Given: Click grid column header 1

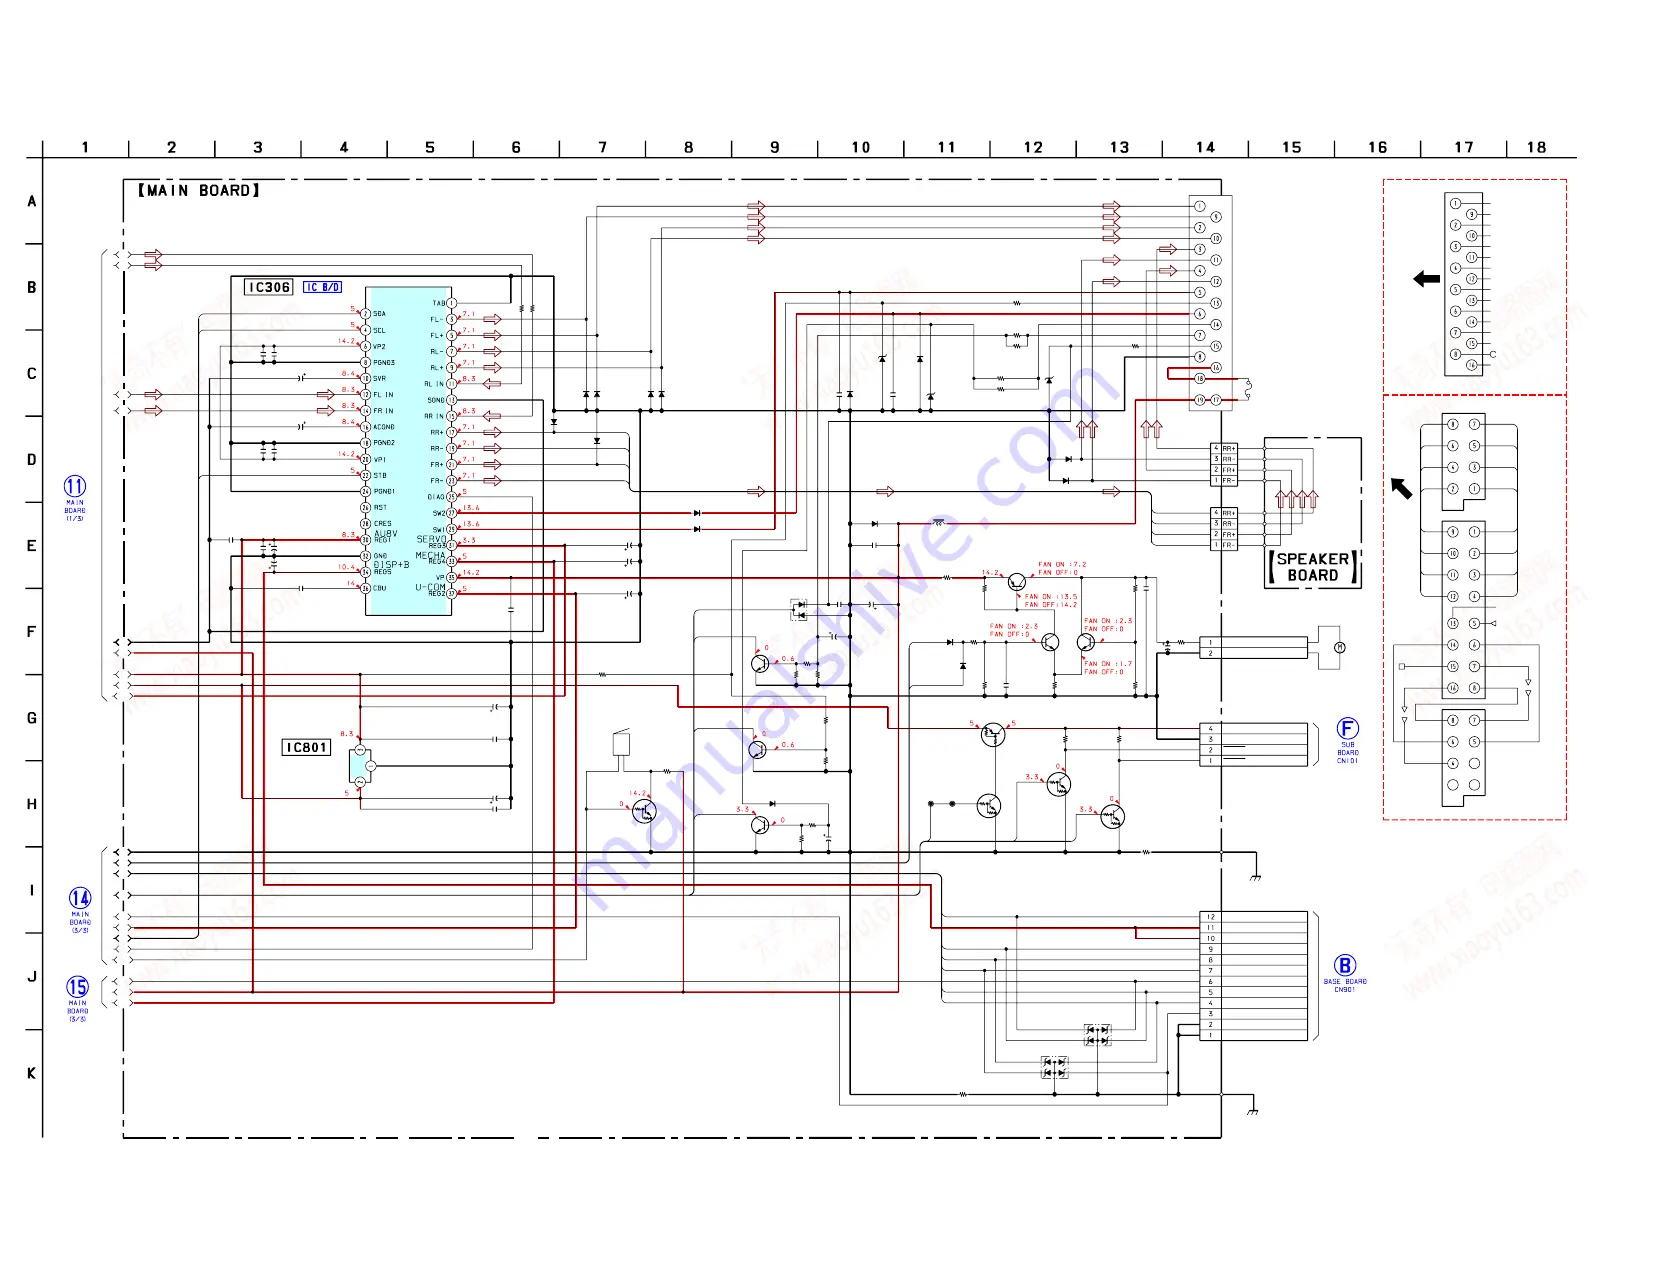Looking at the screenshot, I should point(85,147).
